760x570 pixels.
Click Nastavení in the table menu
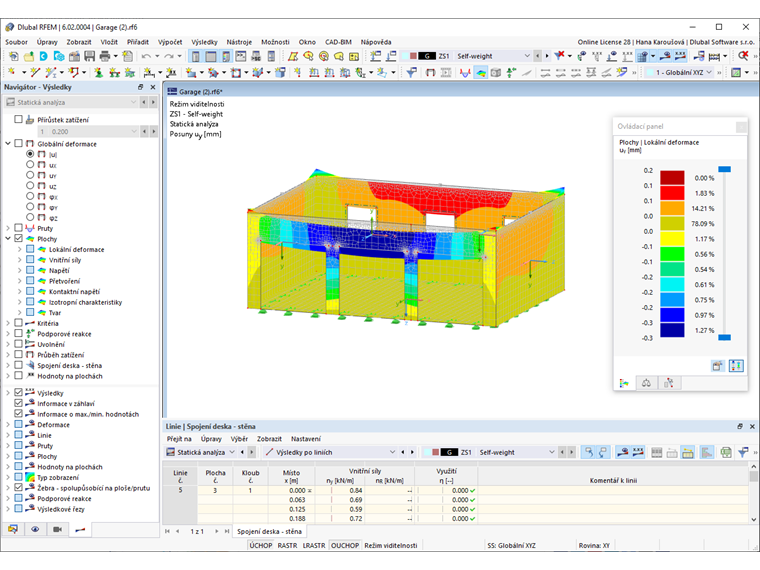pos(306,439)
